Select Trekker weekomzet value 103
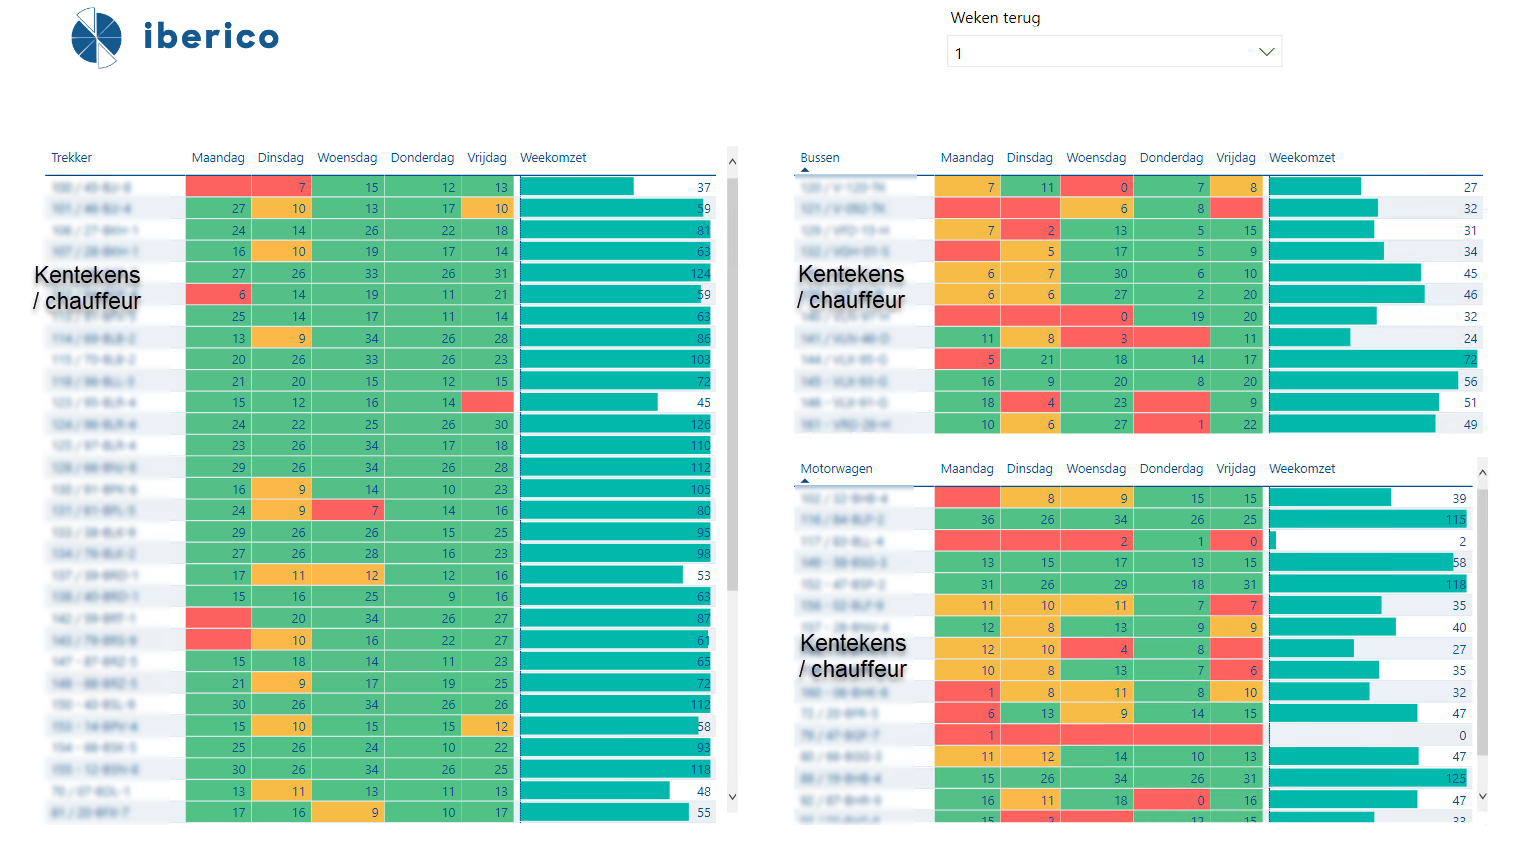 pyautogui.click(x=700, y=360)
